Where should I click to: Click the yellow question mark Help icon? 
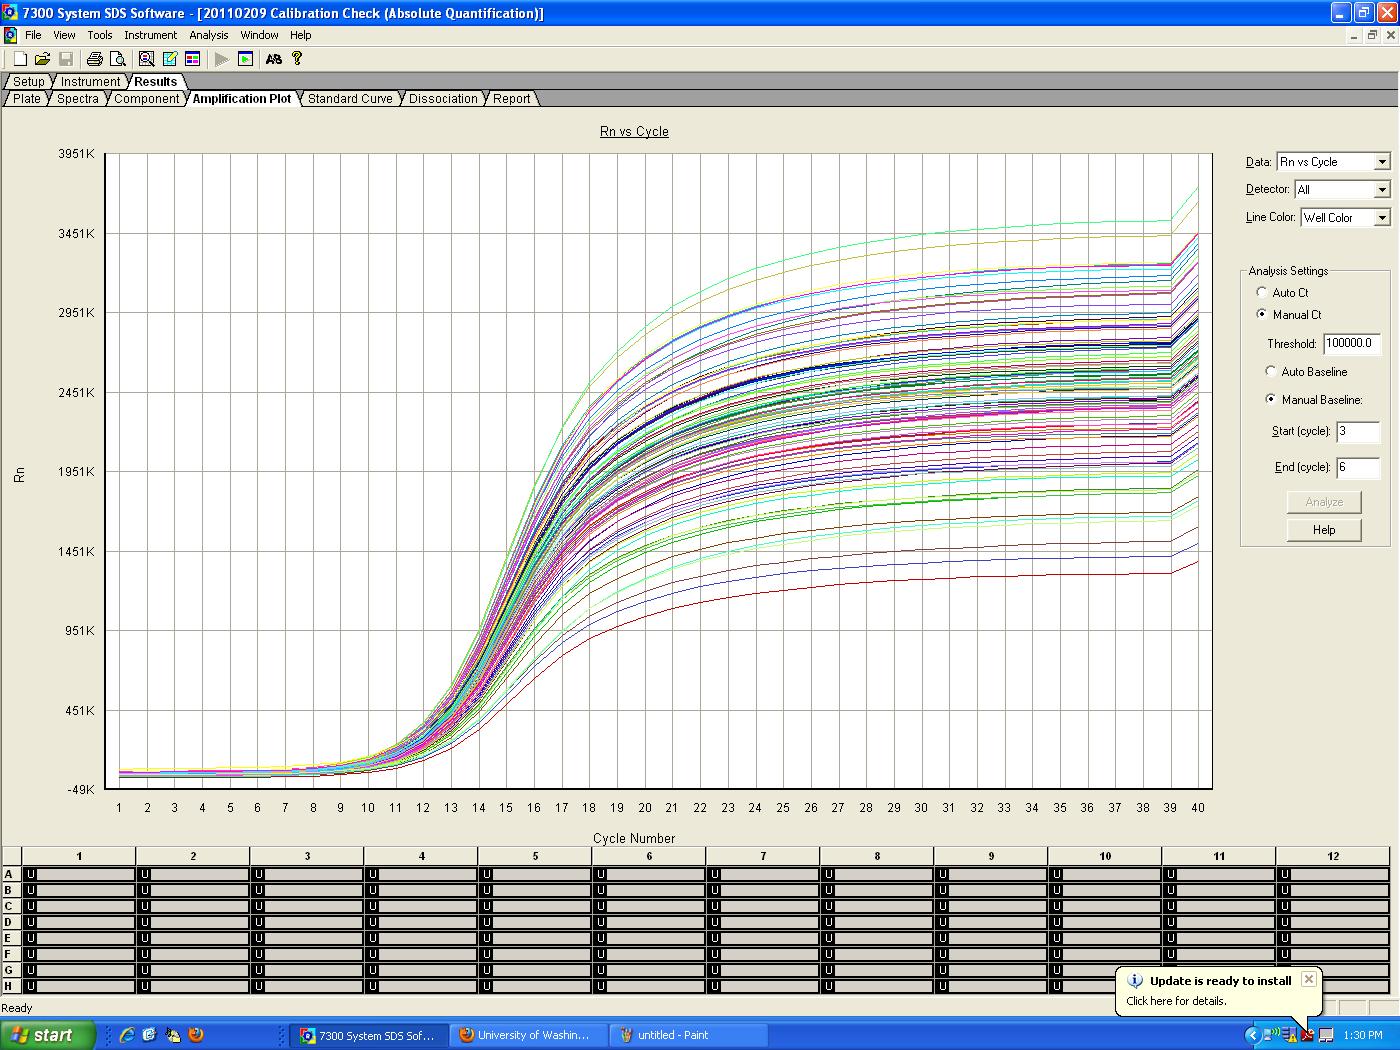297,59
